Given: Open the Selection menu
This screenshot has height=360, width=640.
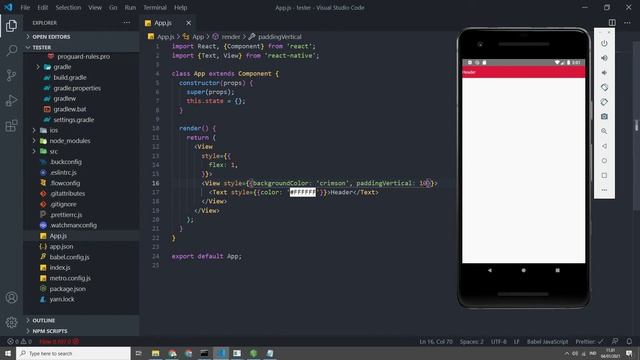Looking at the screenshot, I should (x=68, y=7).
